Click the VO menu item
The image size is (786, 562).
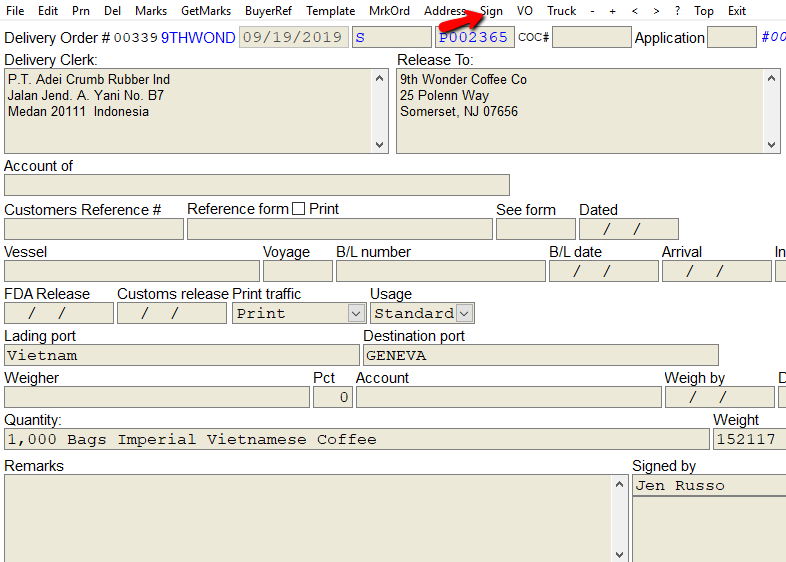[x=525, y=11]
